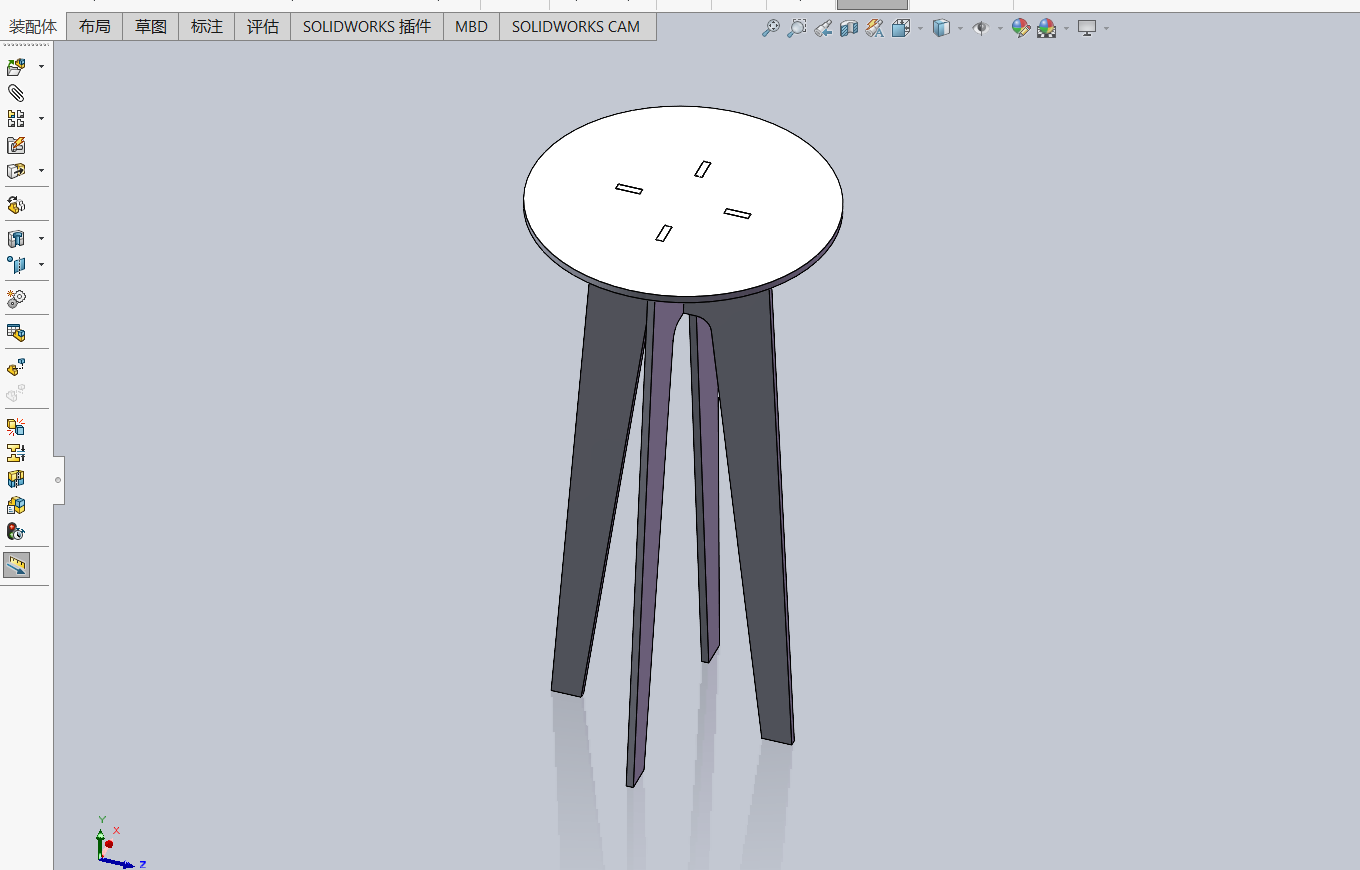This screenshot has height=870, width=1360.
Task: Click the greyed Explode Line Sketch icon
Action: [x=16, y=393]
